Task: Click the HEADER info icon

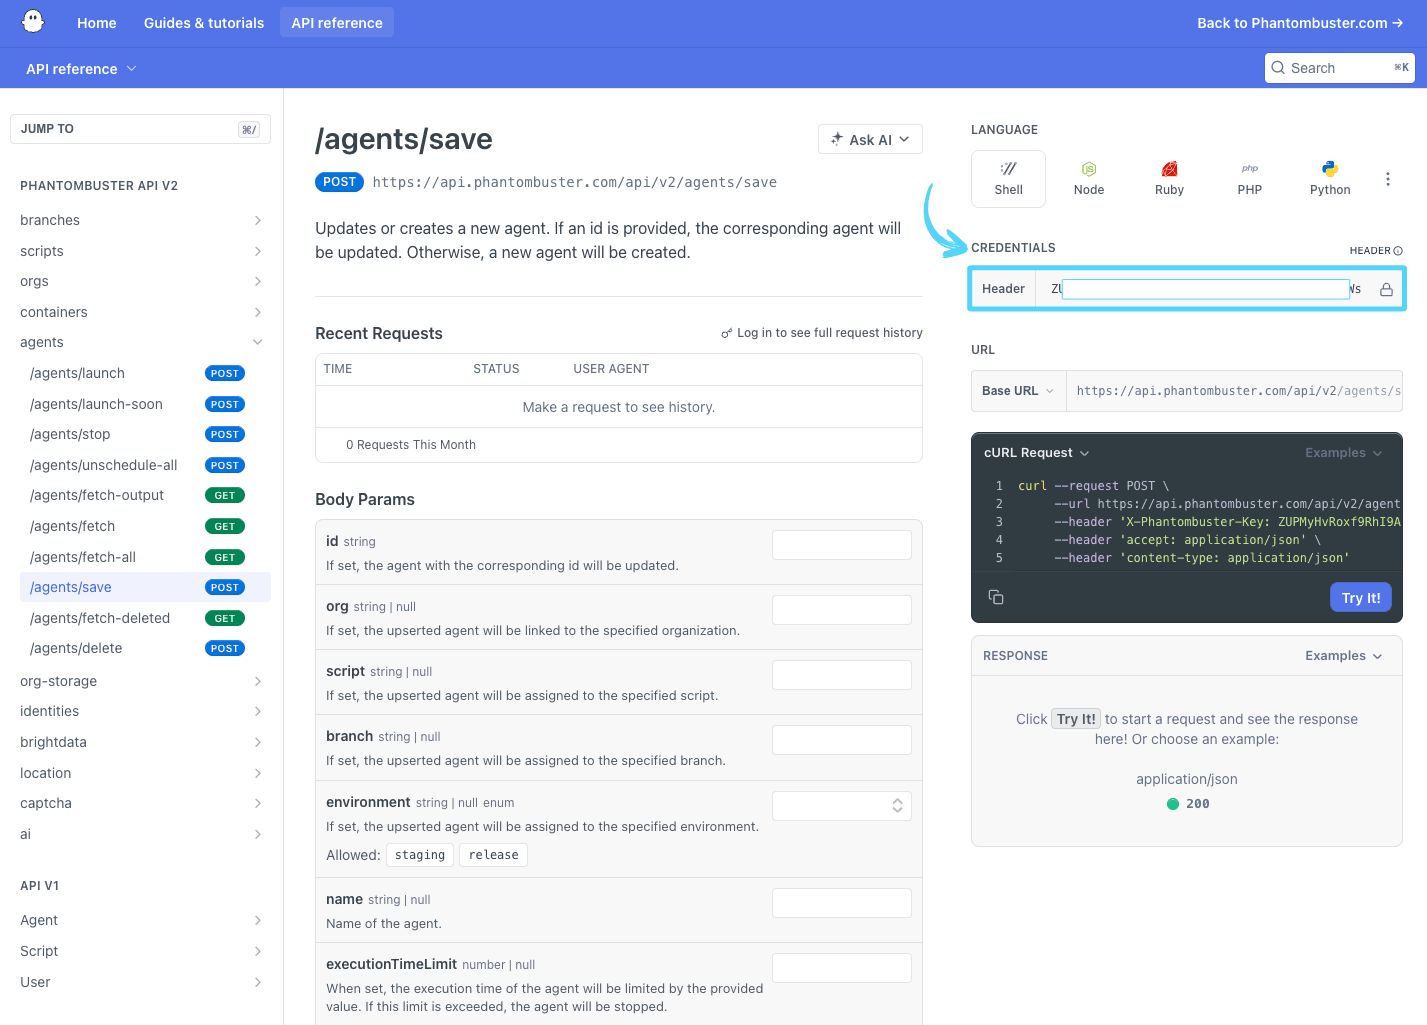Action: [x=1398, y=251]
